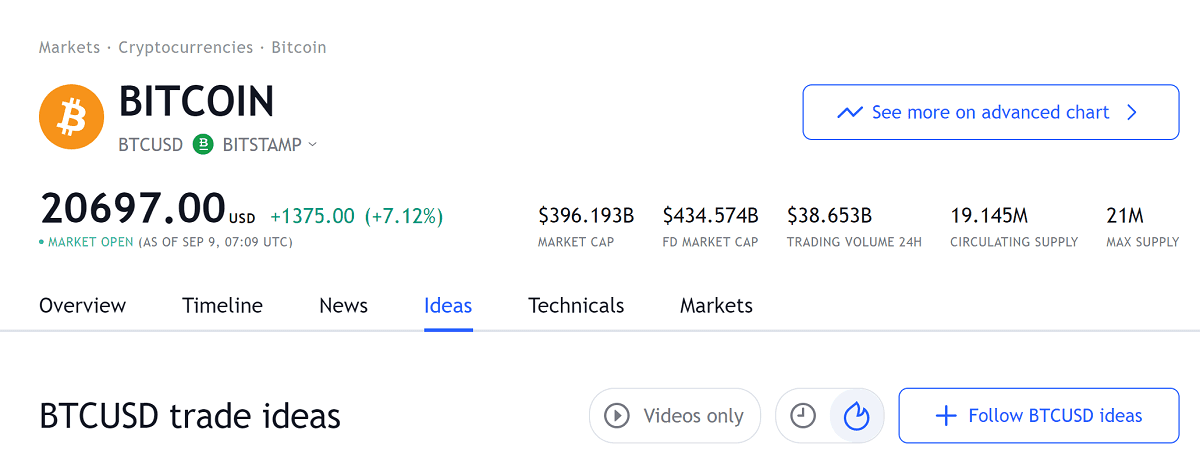Image resolution: width=1200 pixels, height=458 pixels.
Task: Open the Markets breadcrumb link
Action: (x=69, y=47)
